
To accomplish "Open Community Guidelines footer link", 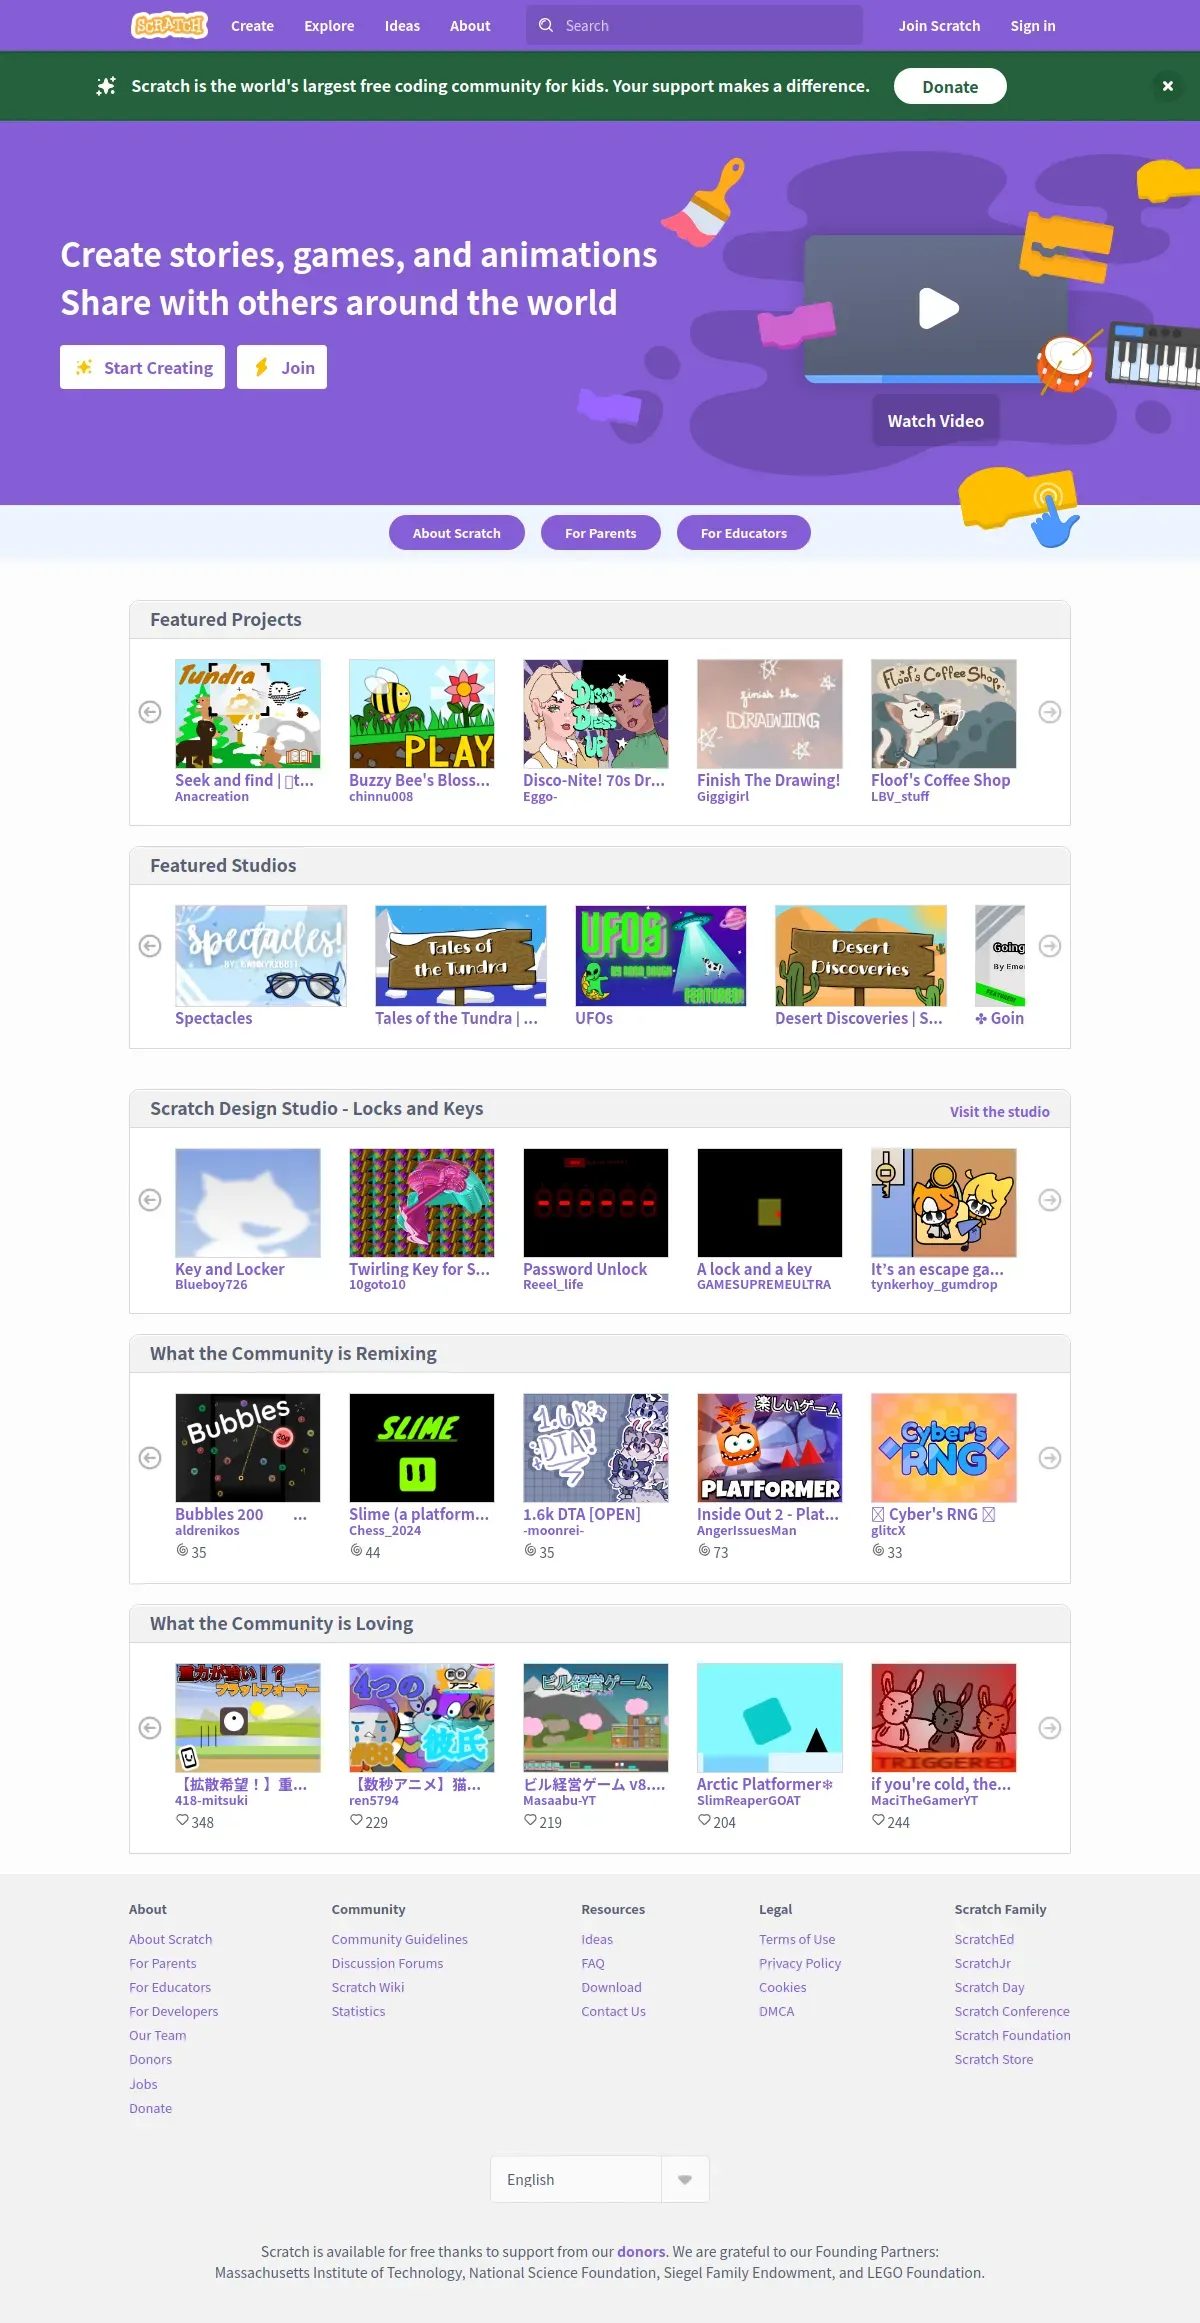I will (x=400, y=1939).
